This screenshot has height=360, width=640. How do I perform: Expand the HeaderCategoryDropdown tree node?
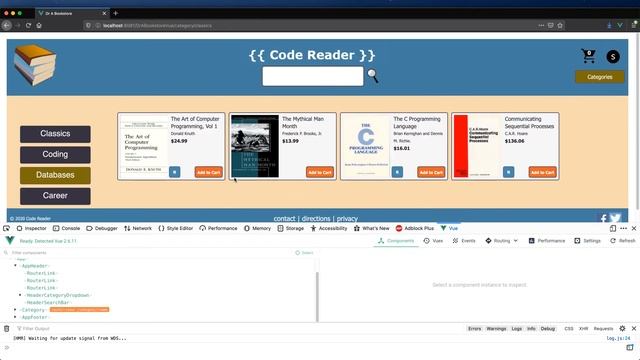pyautogui.click(x=20, y=295)
